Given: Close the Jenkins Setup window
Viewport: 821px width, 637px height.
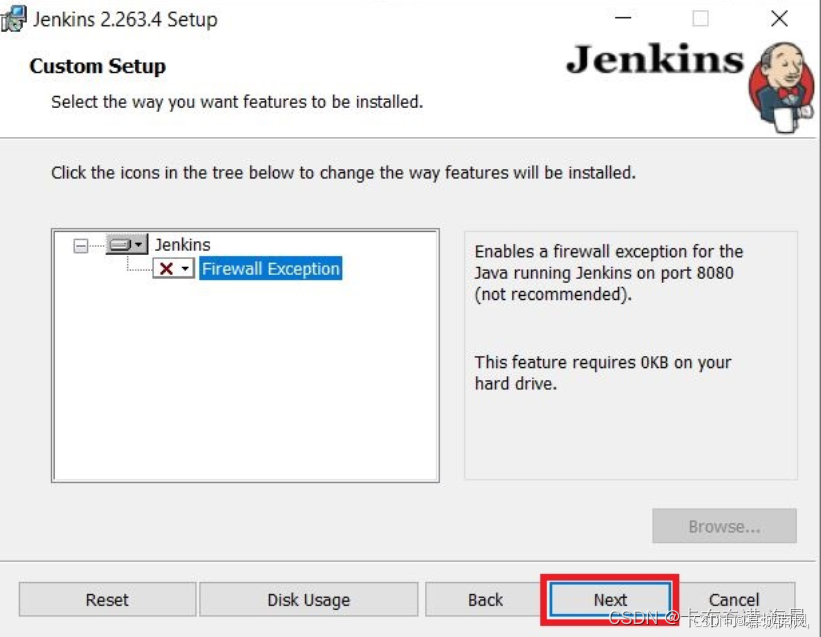Looking at the screenshot, I should pyautogui.click(x=779, y=18).
